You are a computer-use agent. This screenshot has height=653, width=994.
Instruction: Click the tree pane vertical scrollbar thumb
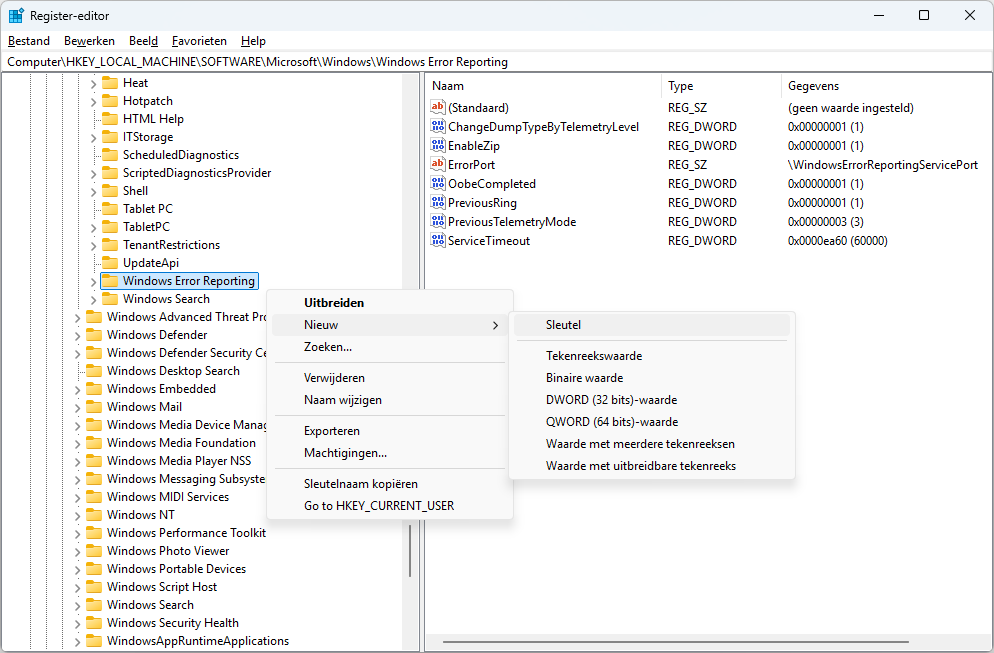click(410, 550)
